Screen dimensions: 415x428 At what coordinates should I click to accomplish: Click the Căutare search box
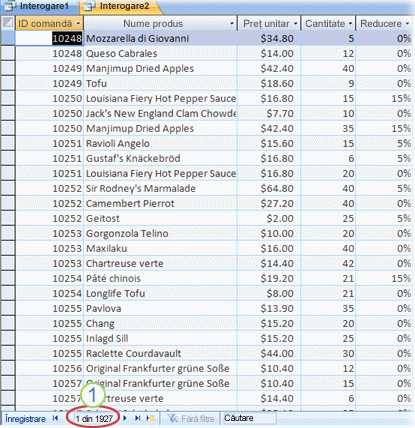coord(249,418)
